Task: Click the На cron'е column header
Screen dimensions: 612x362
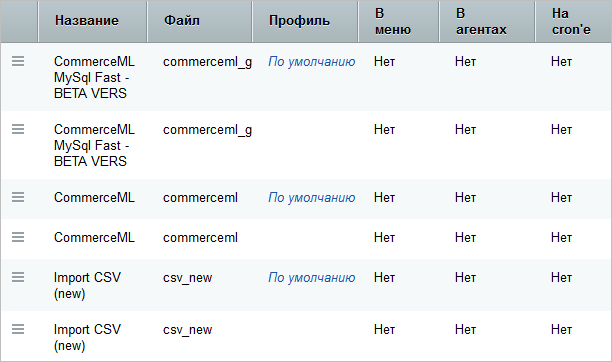Action: coord(571,21)
